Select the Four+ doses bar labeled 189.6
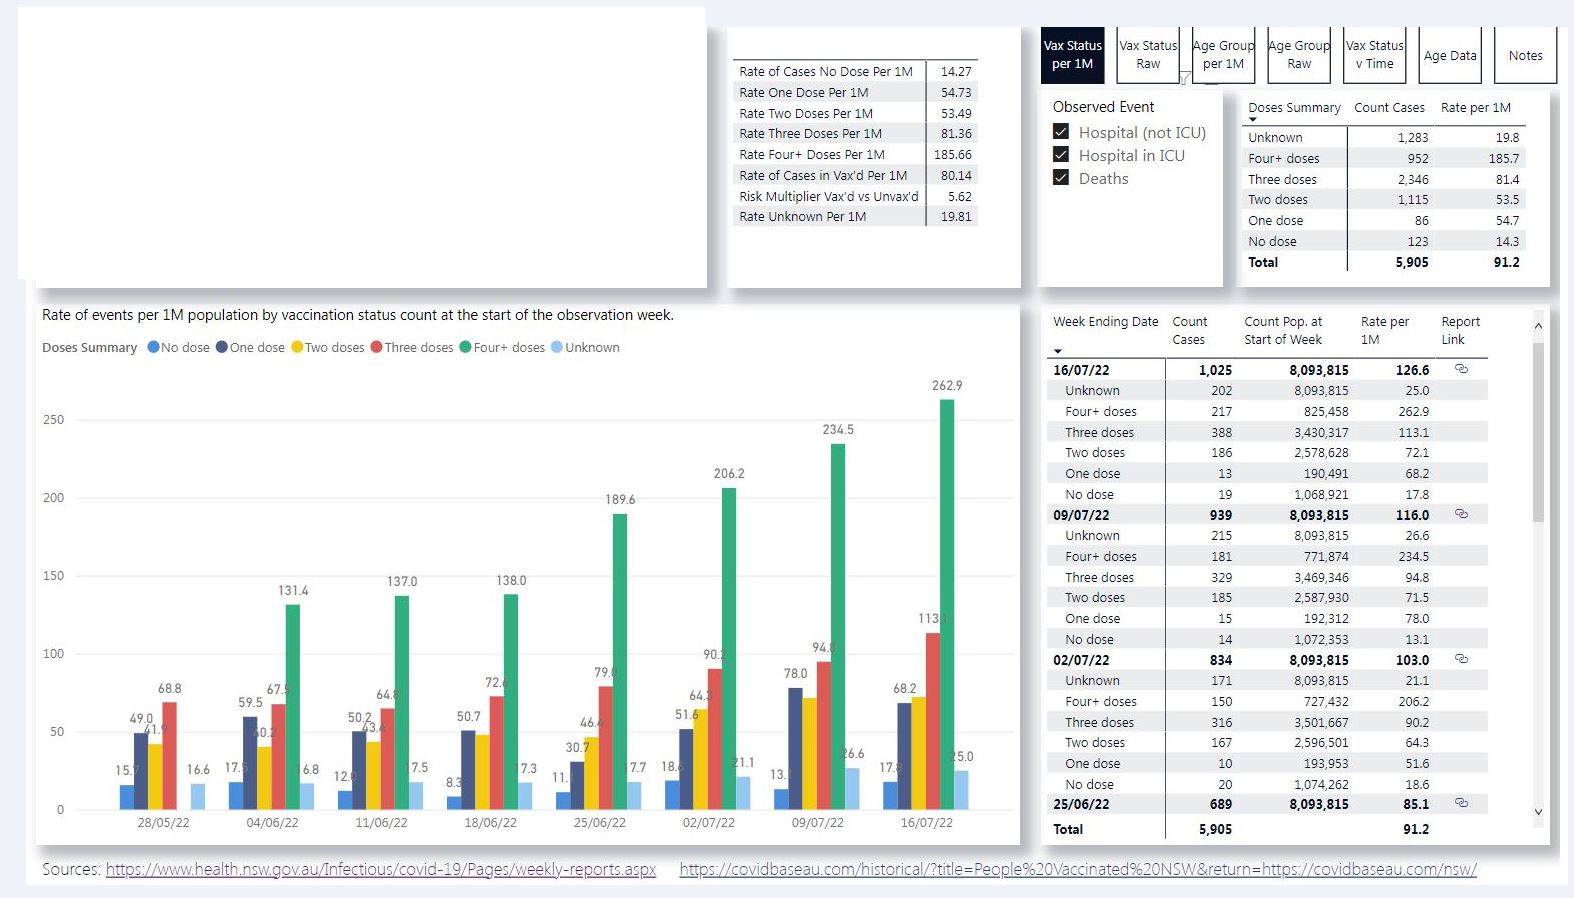The height and width of the screenshot is (898, 1574). [620, 661]
